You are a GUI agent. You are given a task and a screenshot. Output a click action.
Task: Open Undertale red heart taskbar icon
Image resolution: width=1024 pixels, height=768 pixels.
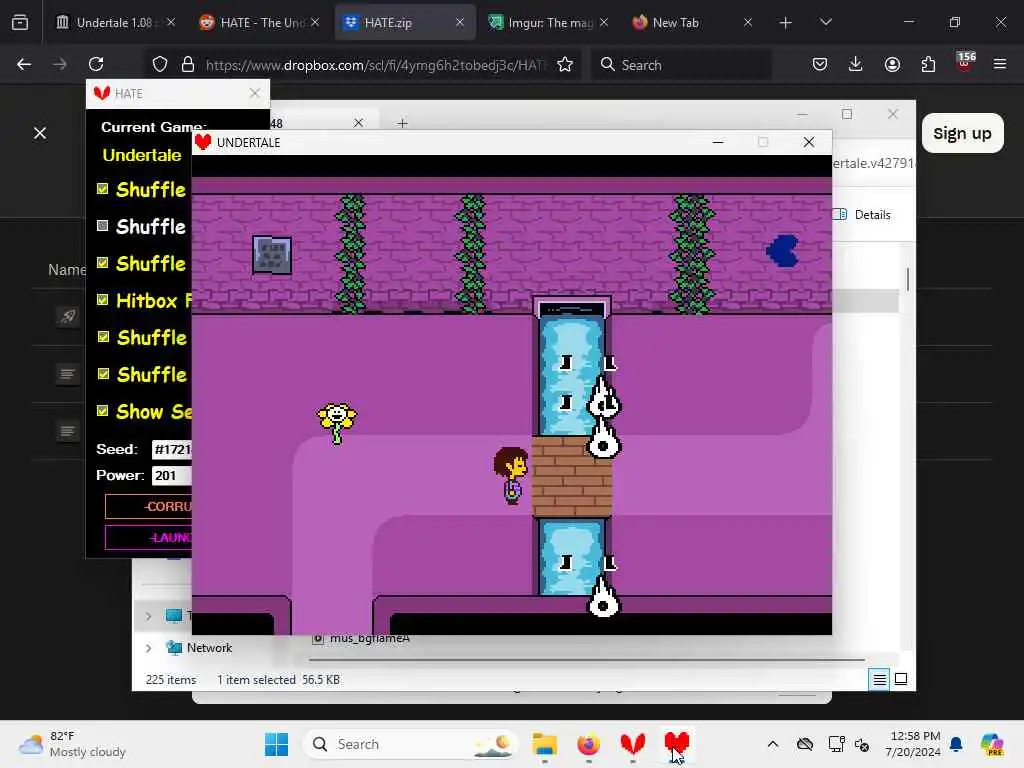(x=677, y=743)
